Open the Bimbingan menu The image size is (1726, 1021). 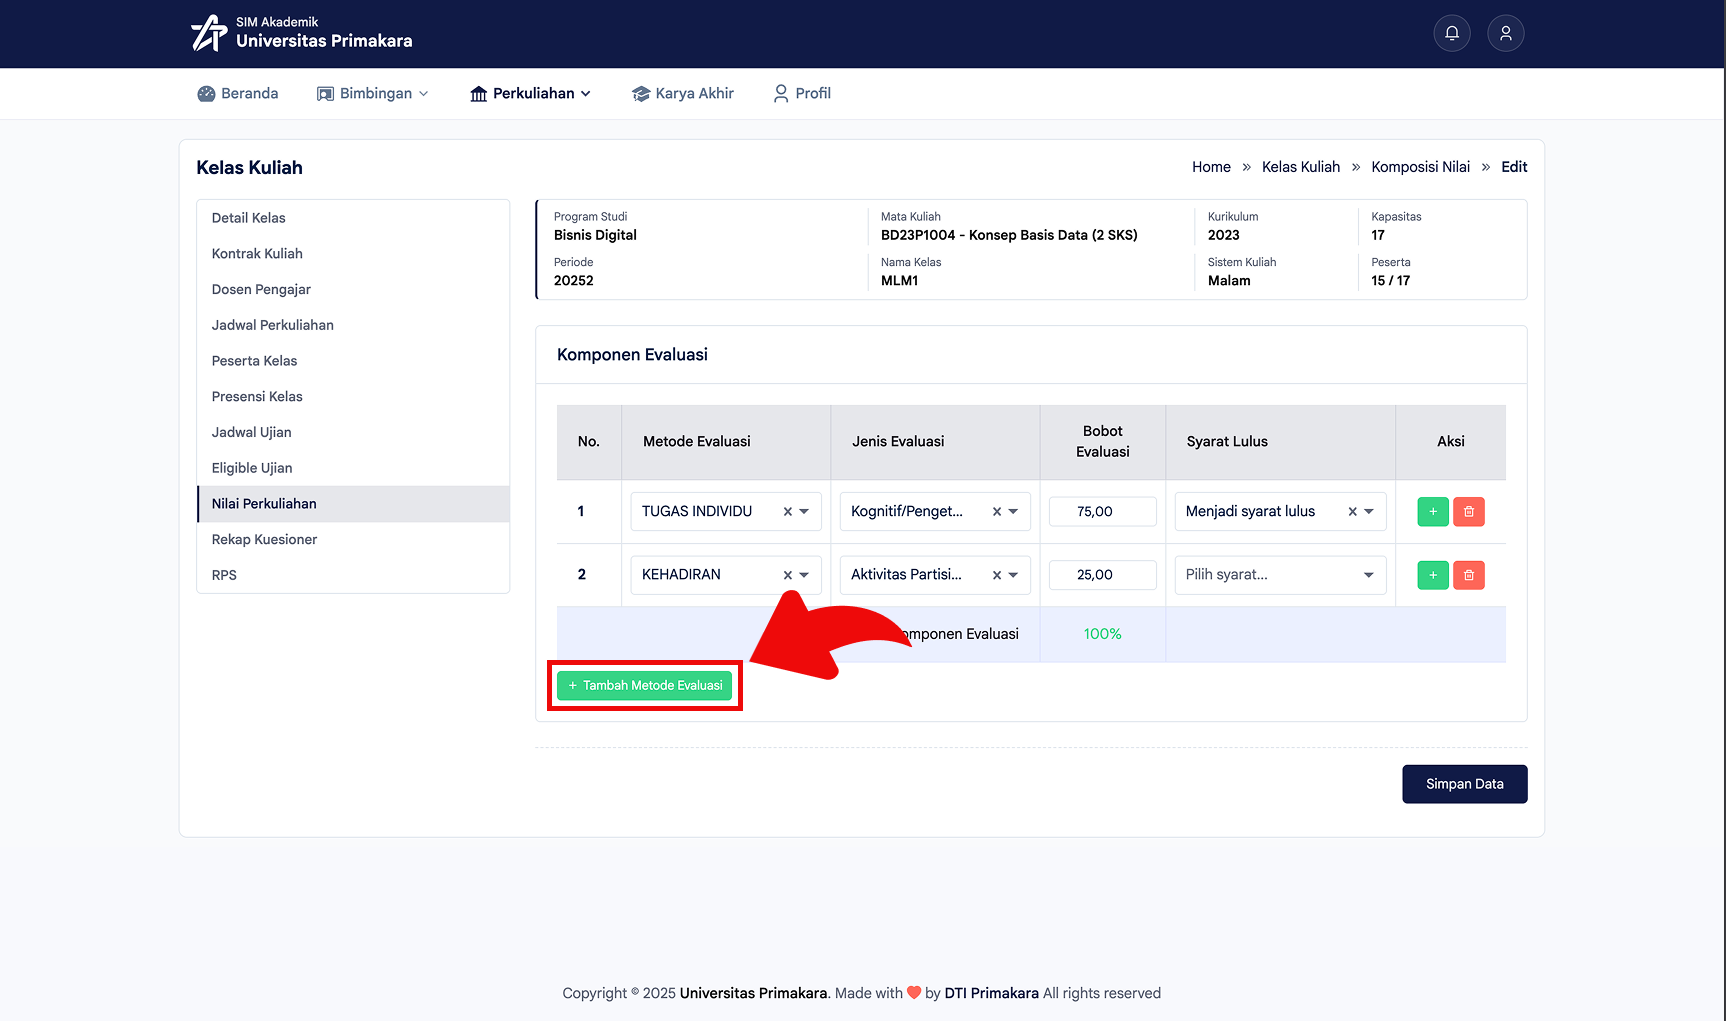[373, 93]
